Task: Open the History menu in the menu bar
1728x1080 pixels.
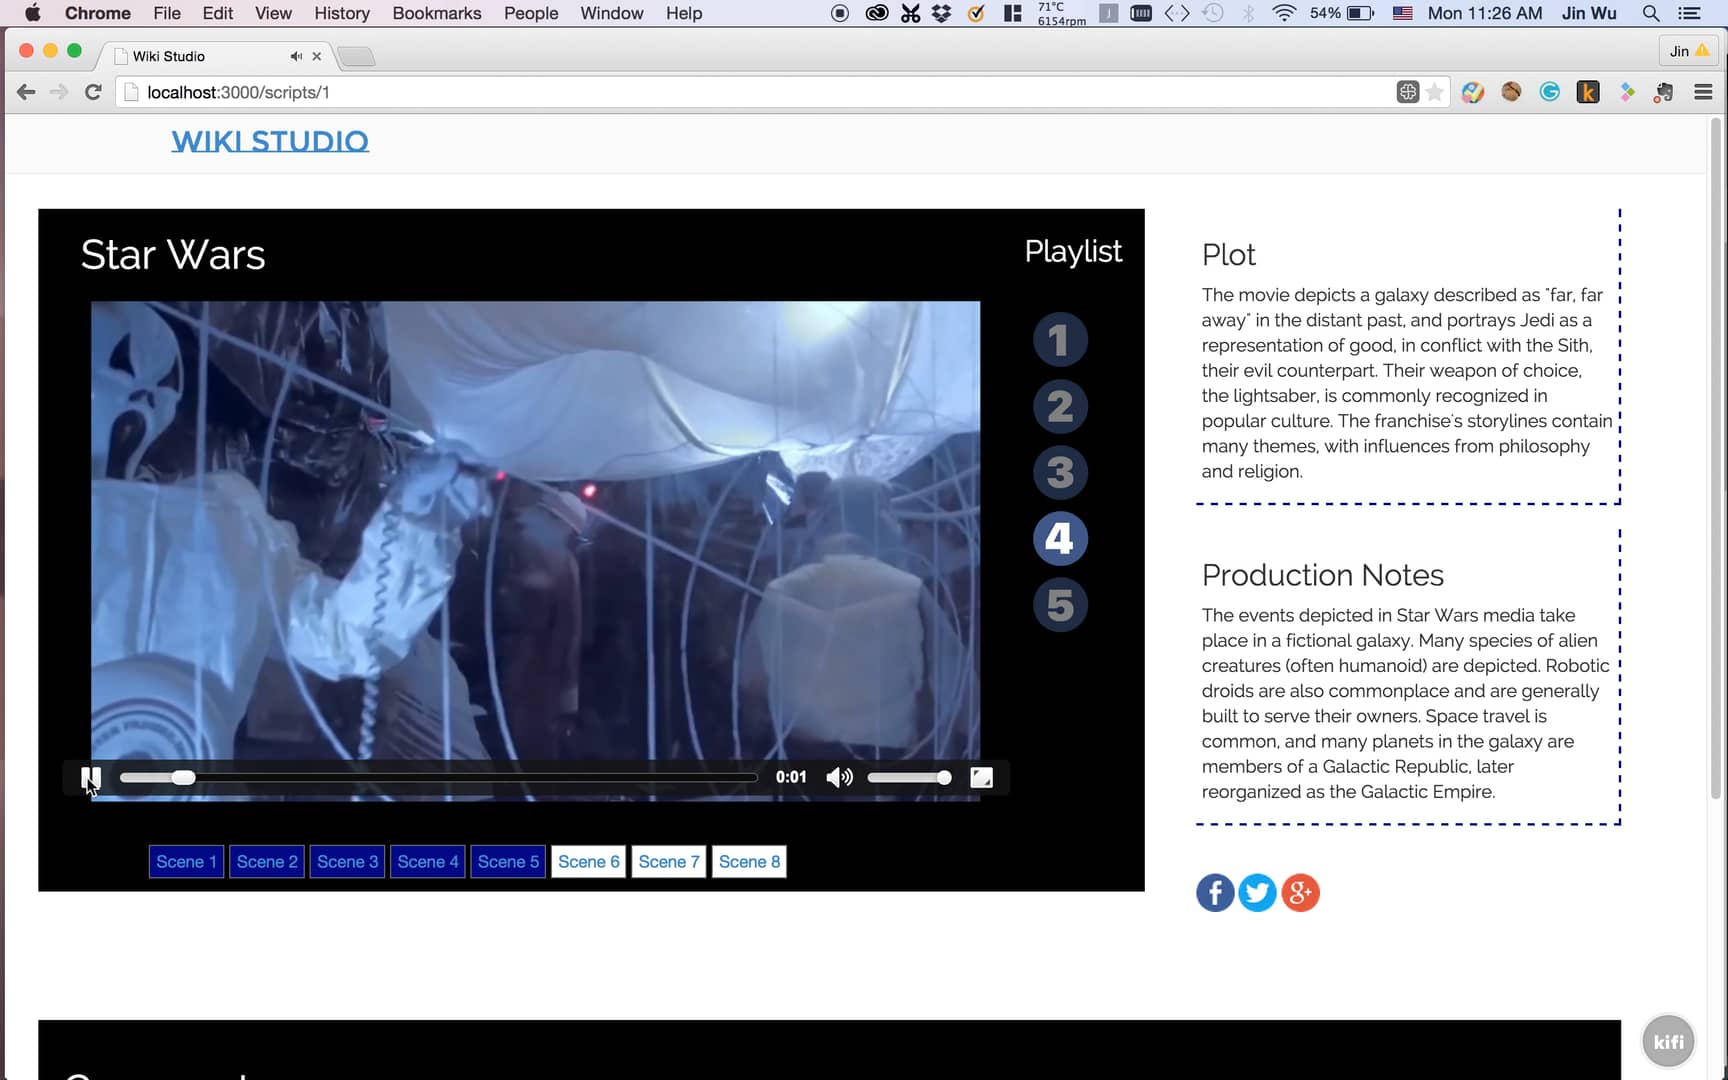Action: (341, 13)
